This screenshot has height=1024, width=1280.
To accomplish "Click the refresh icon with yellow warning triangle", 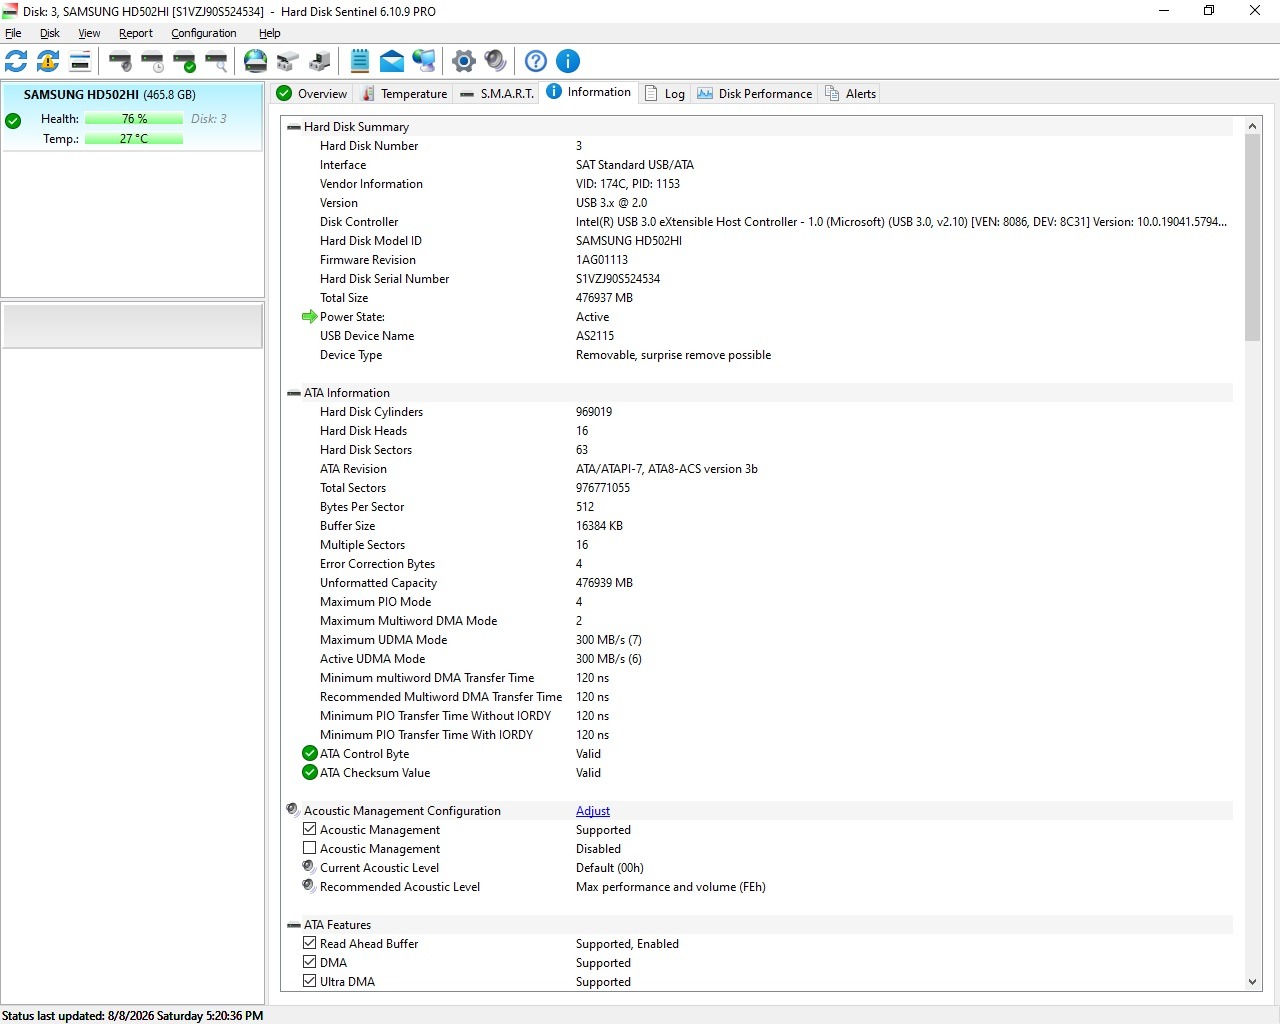I will (x=48, y=61).
